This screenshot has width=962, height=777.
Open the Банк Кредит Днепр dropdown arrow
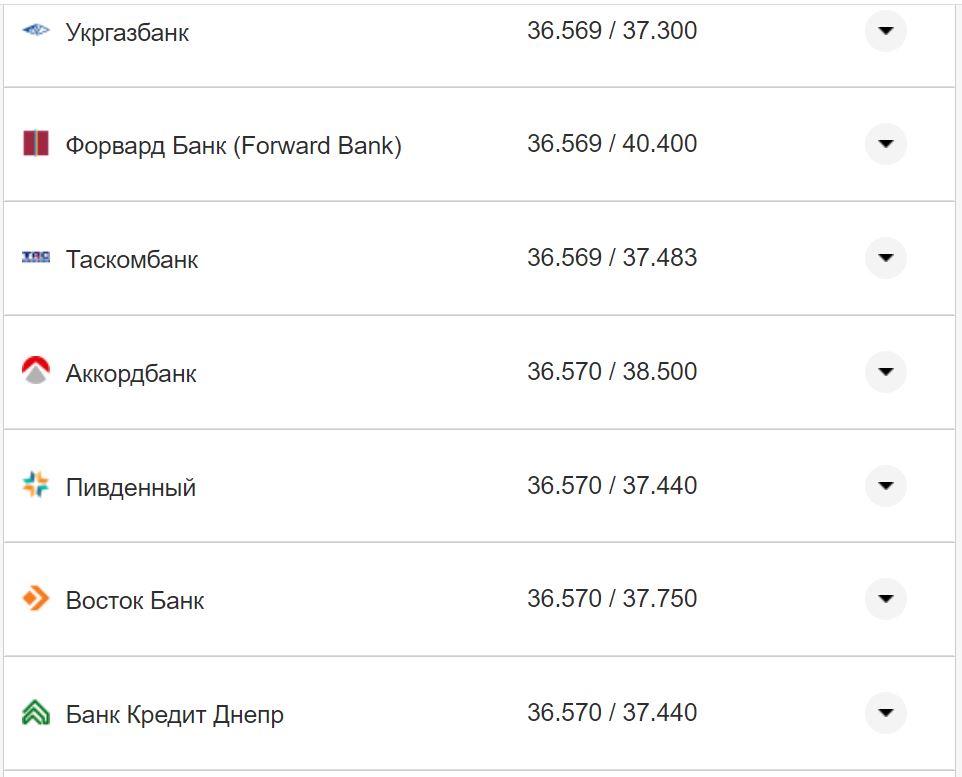pos(885,713)
